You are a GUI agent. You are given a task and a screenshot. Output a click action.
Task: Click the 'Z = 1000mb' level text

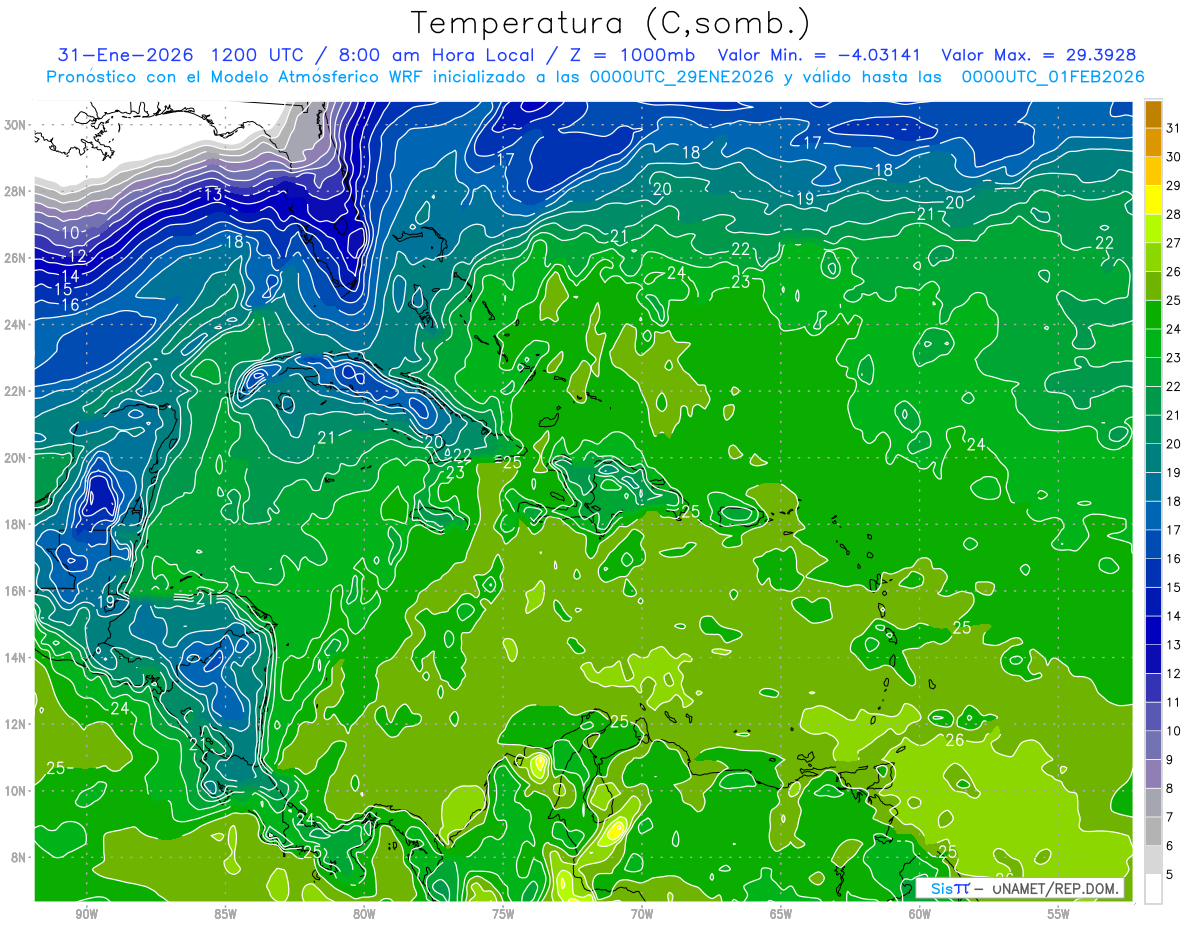tap(631, 55)
